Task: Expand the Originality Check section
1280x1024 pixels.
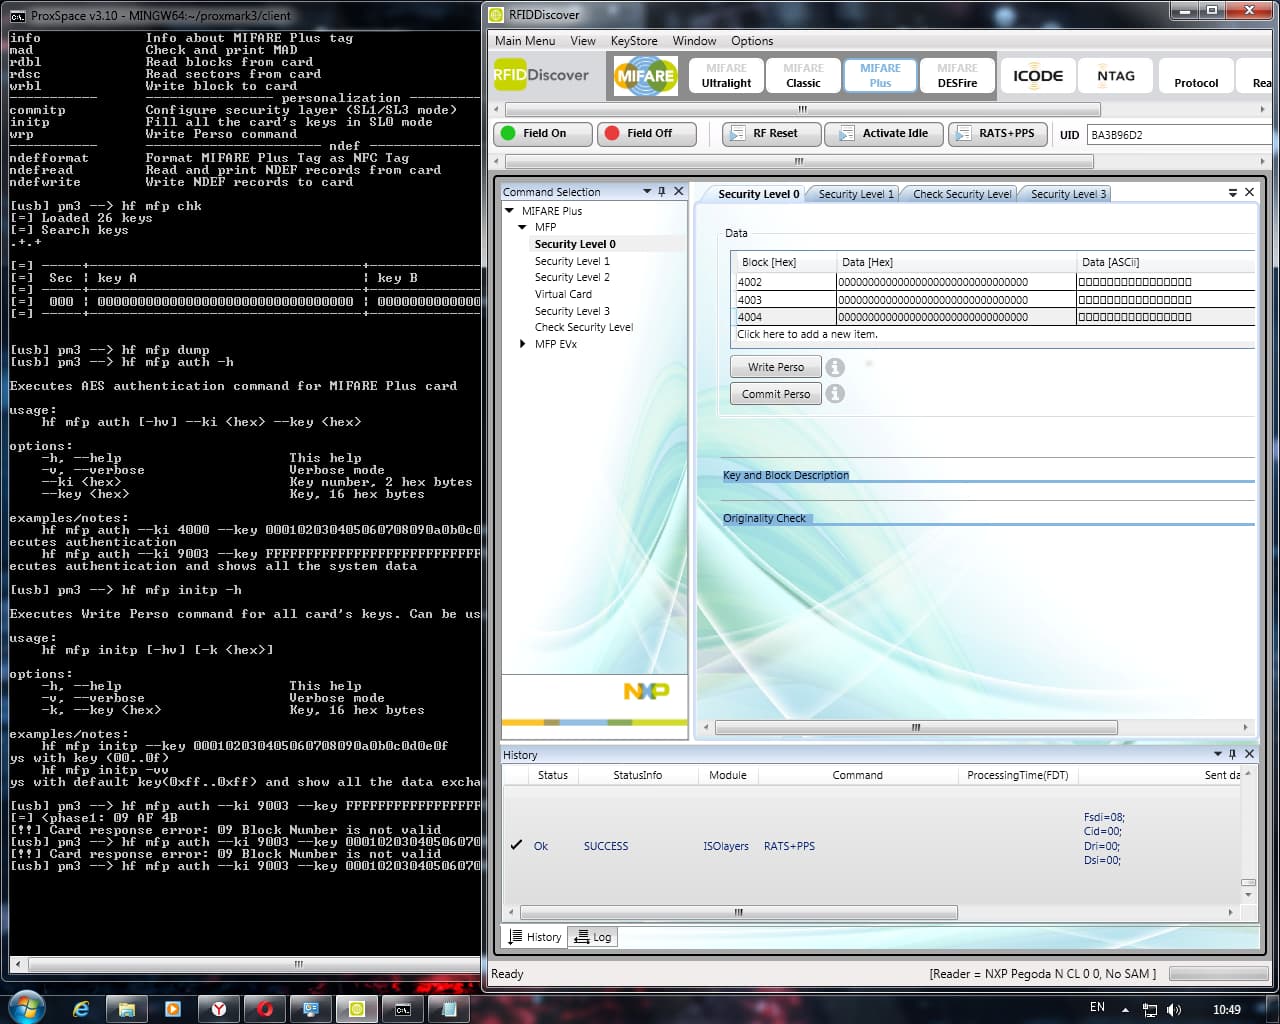Action: tap(764, 518)
